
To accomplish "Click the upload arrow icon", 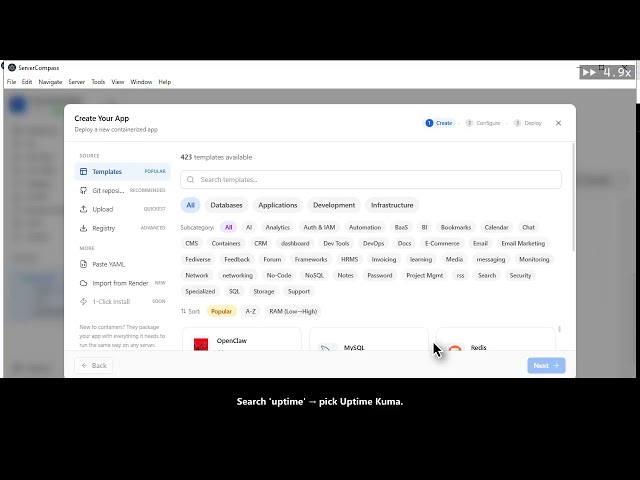I will [x=83, y=209].
